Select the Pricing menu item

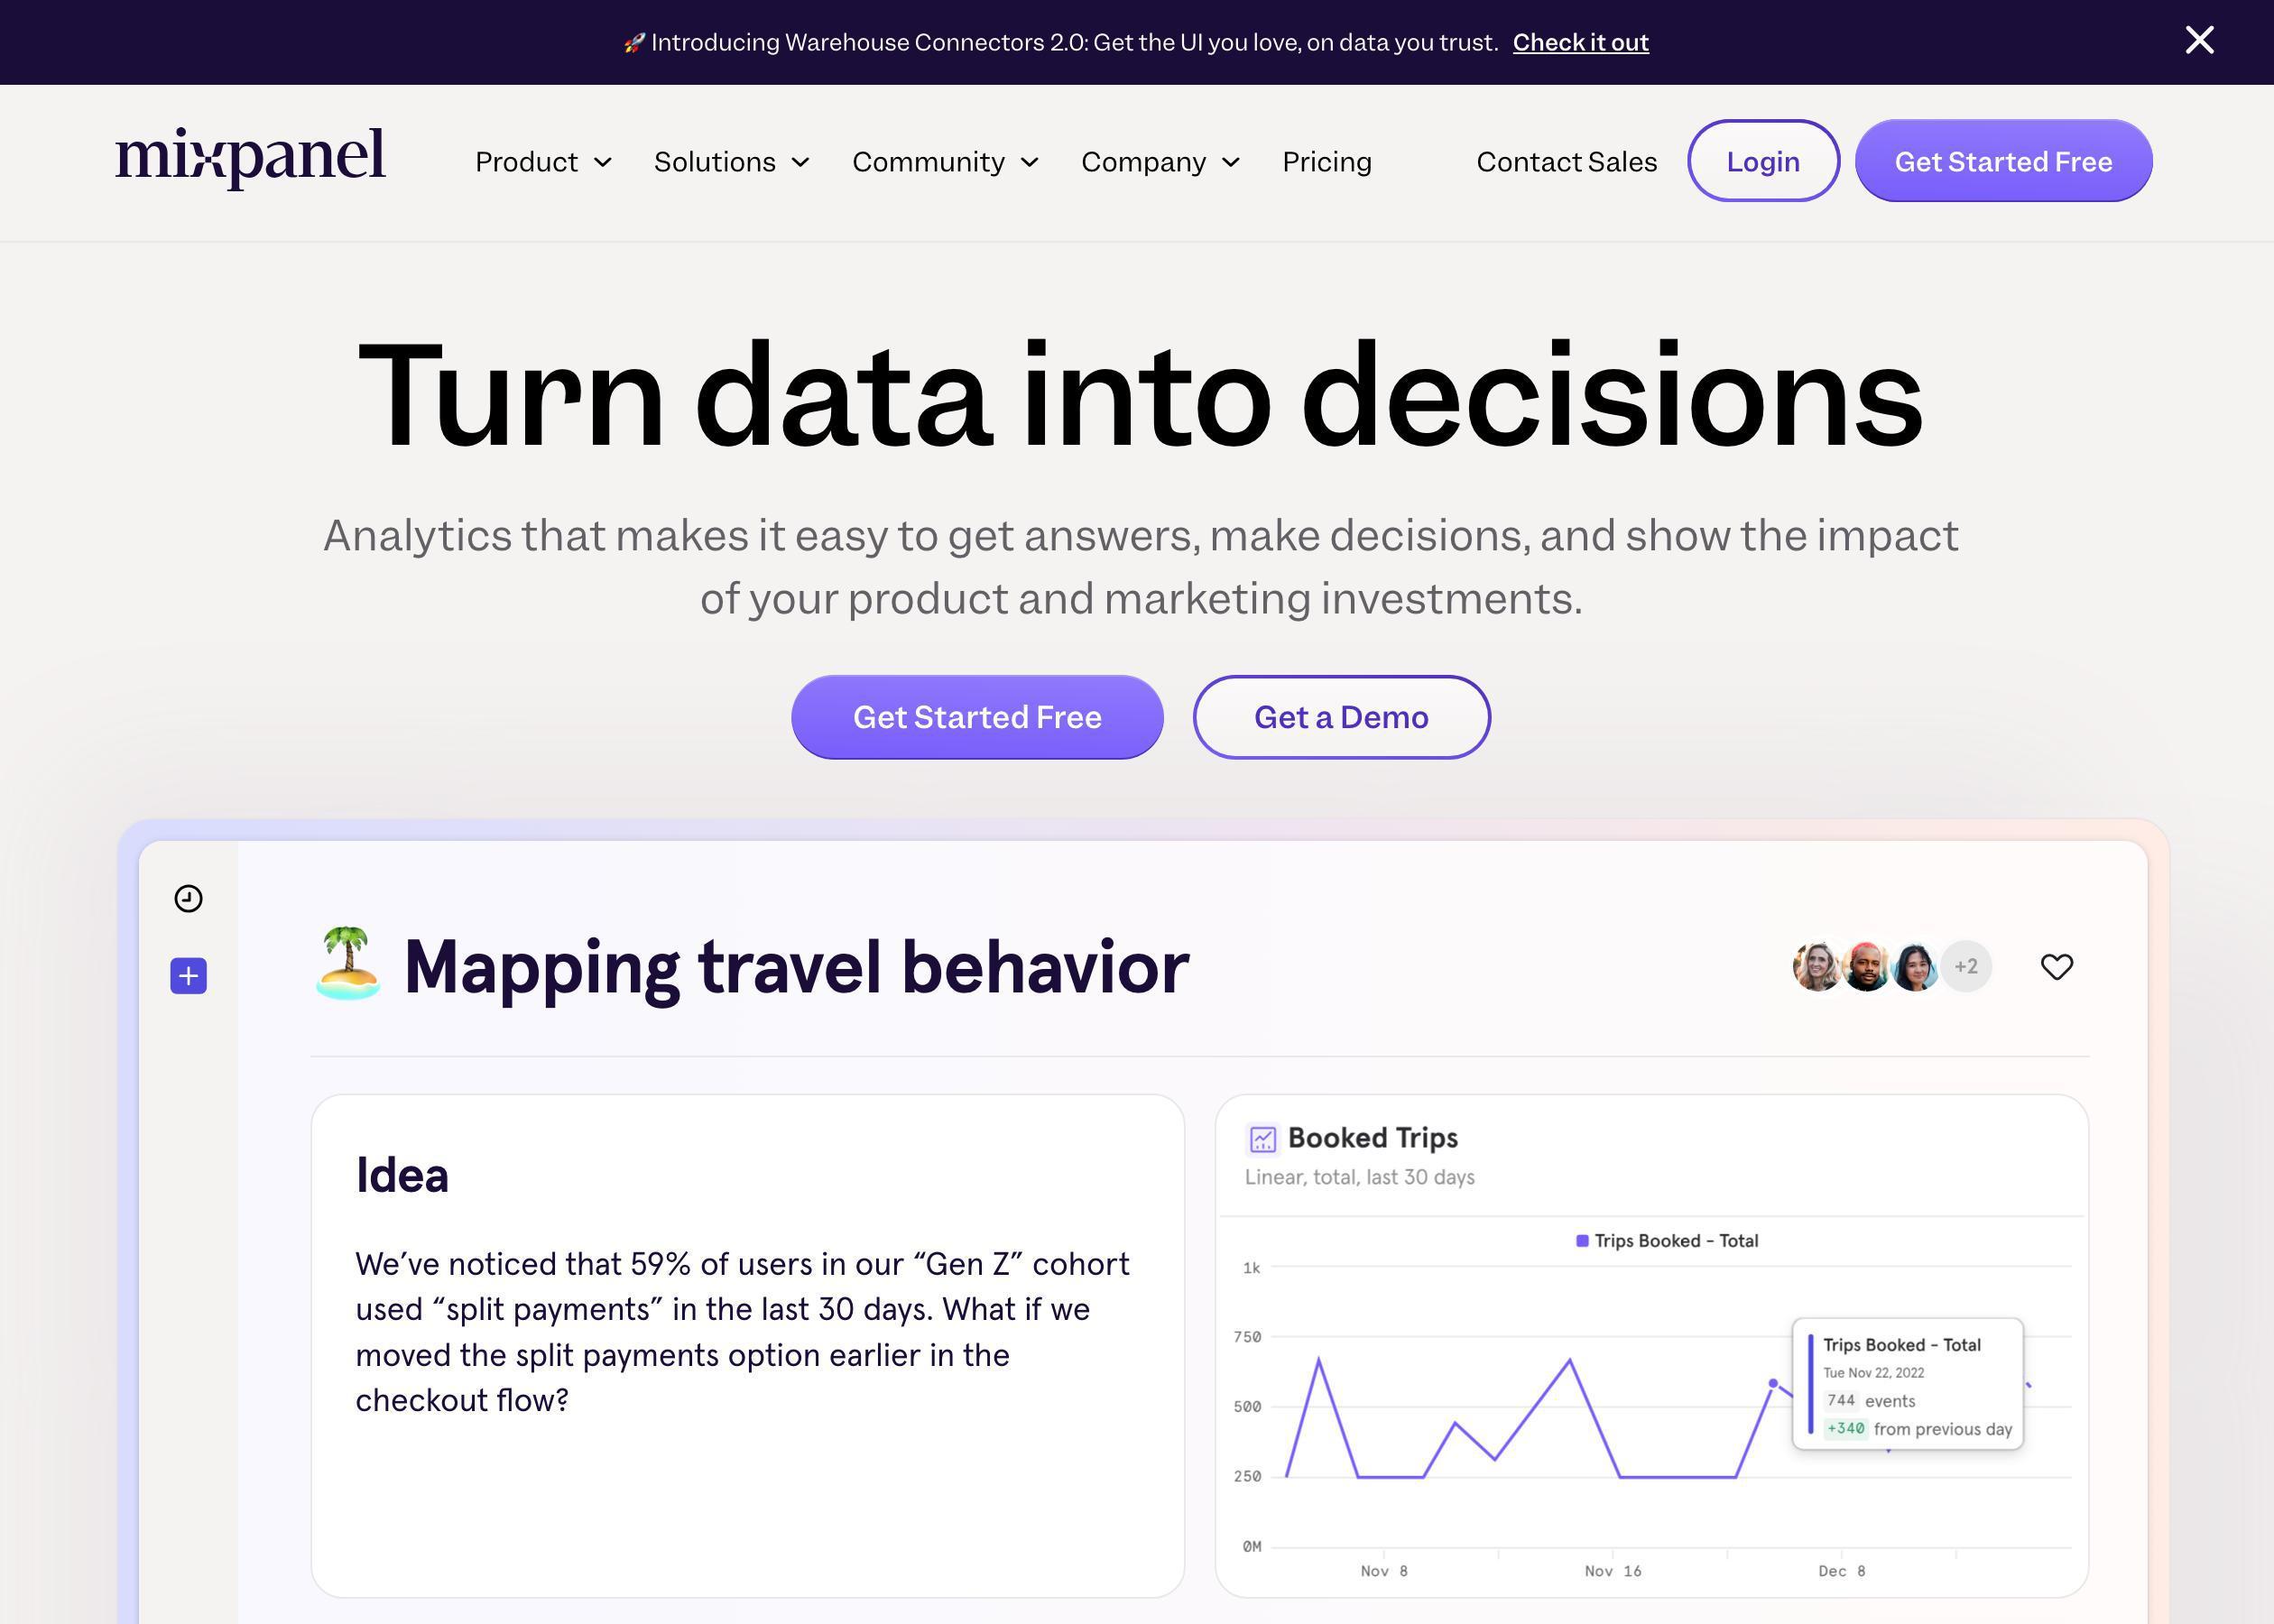click(x=1326, y=160)
